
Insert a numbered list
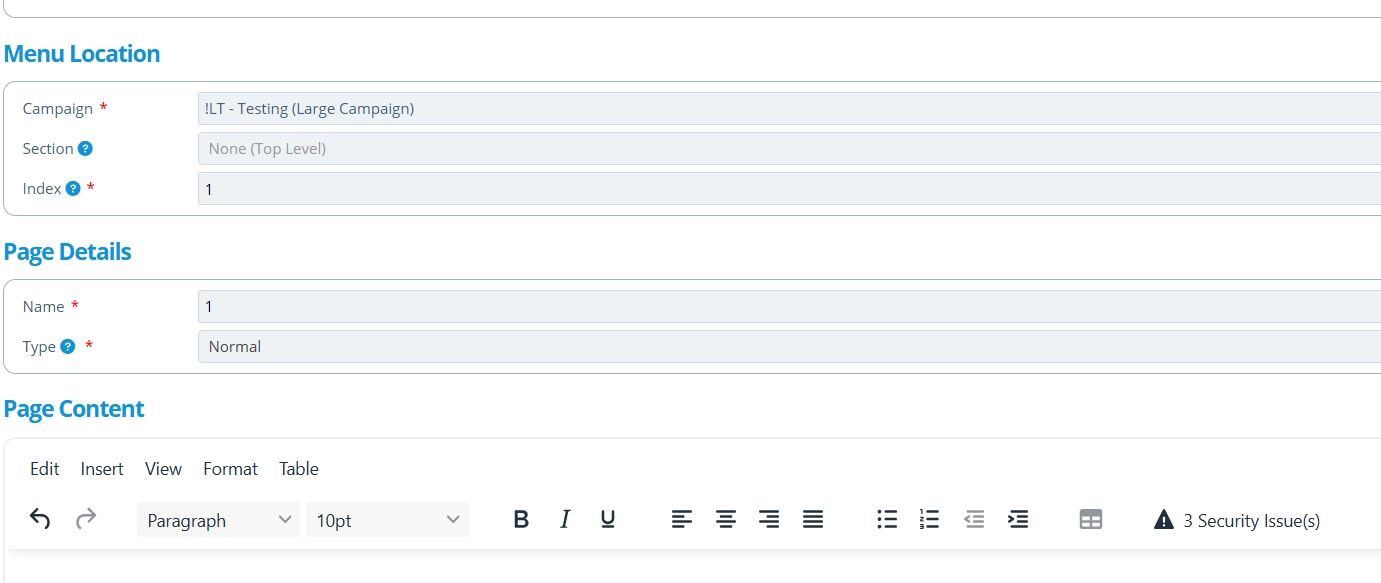pos(930,519)
